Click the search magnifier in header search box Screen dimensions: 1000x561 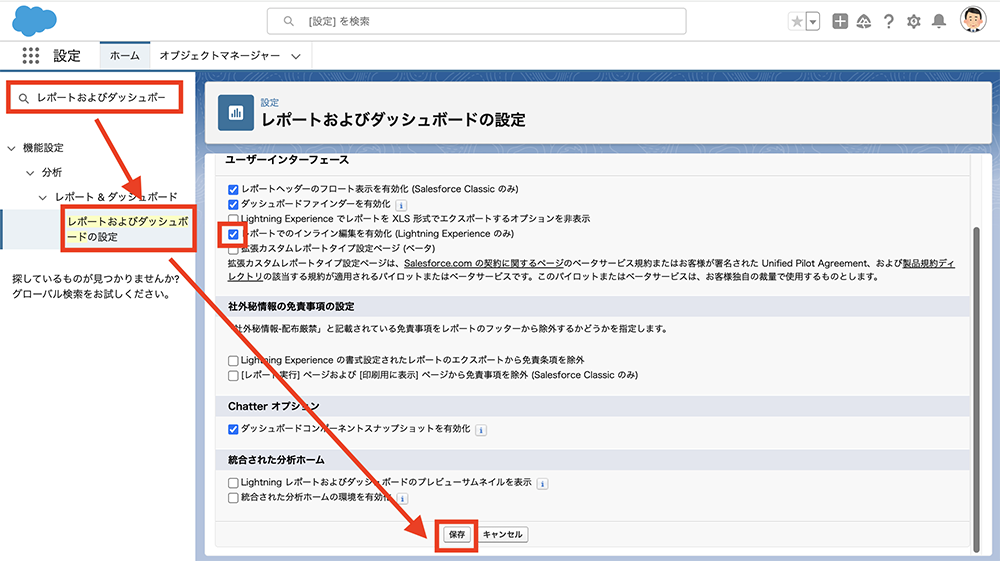288,21
